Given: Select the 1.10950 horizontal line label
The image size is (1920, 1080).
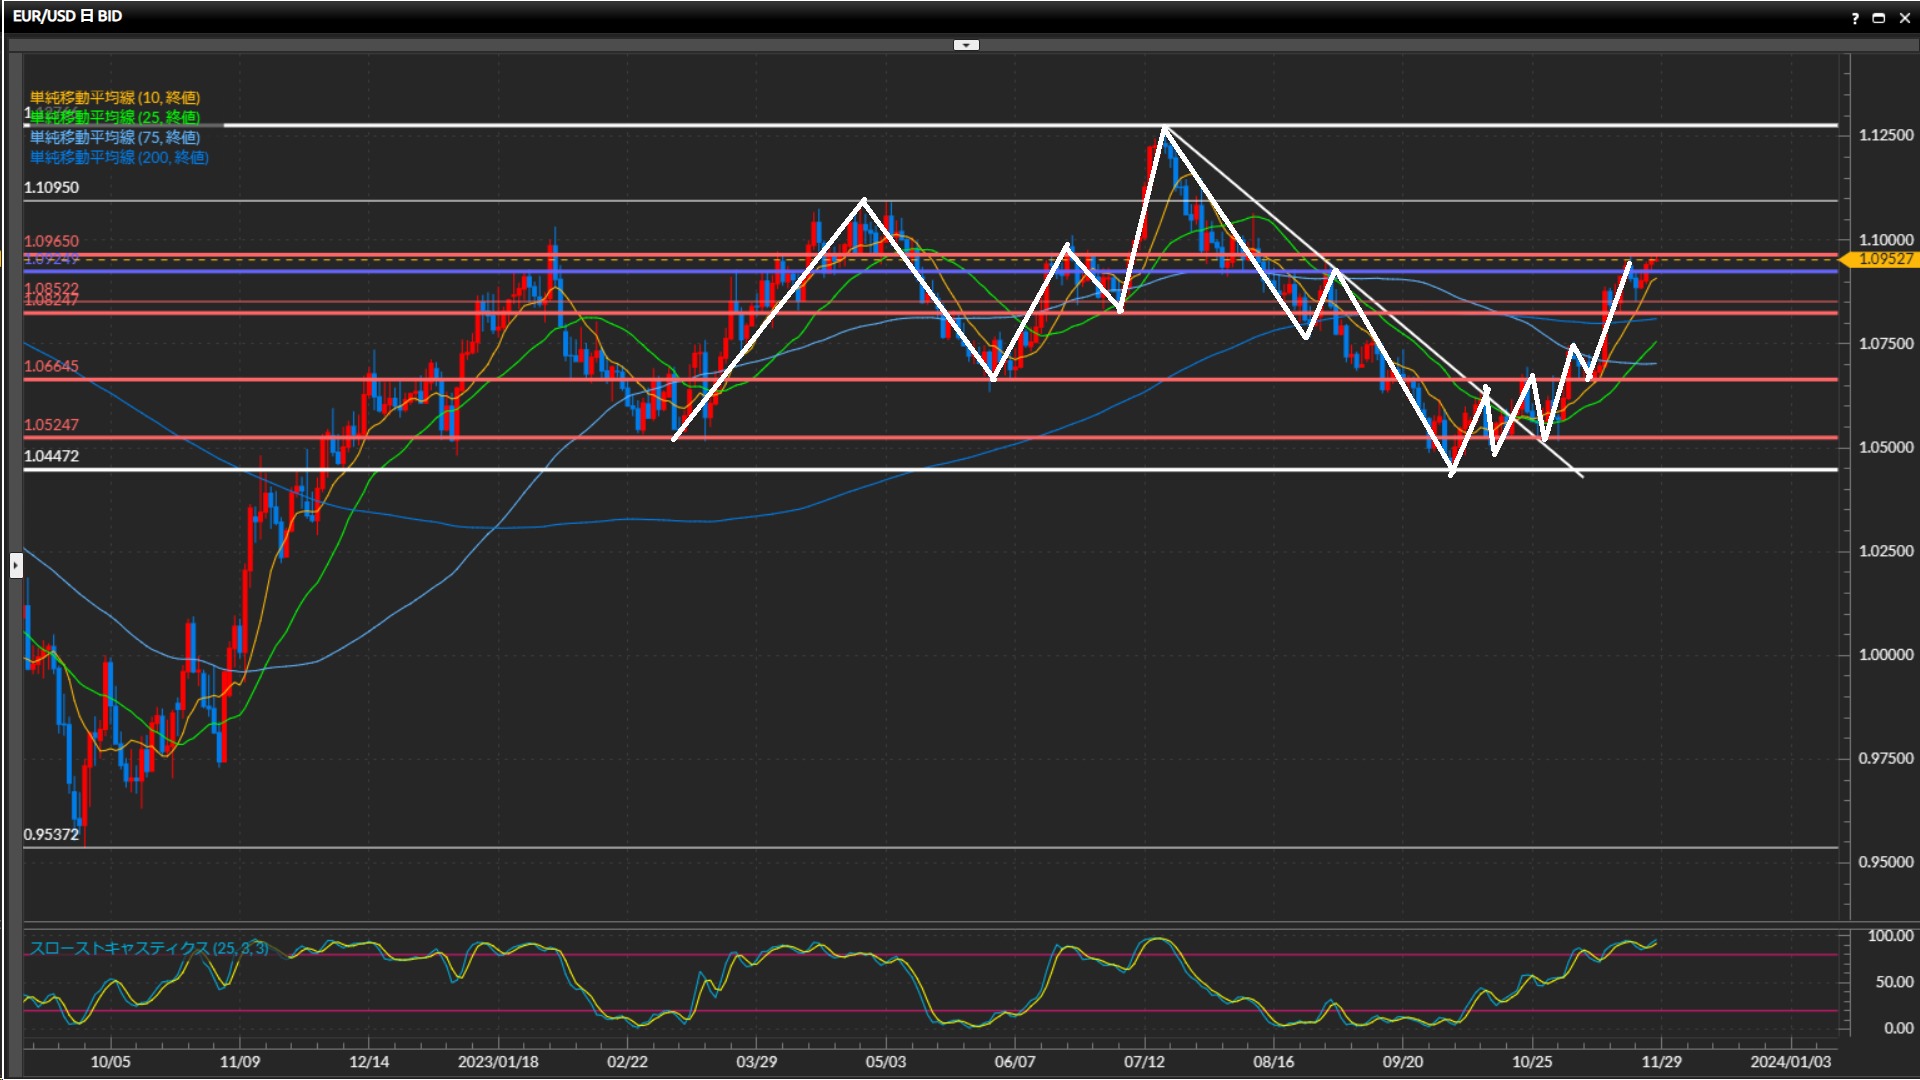Looking at the screenshot, I should (x=51, y=188).
